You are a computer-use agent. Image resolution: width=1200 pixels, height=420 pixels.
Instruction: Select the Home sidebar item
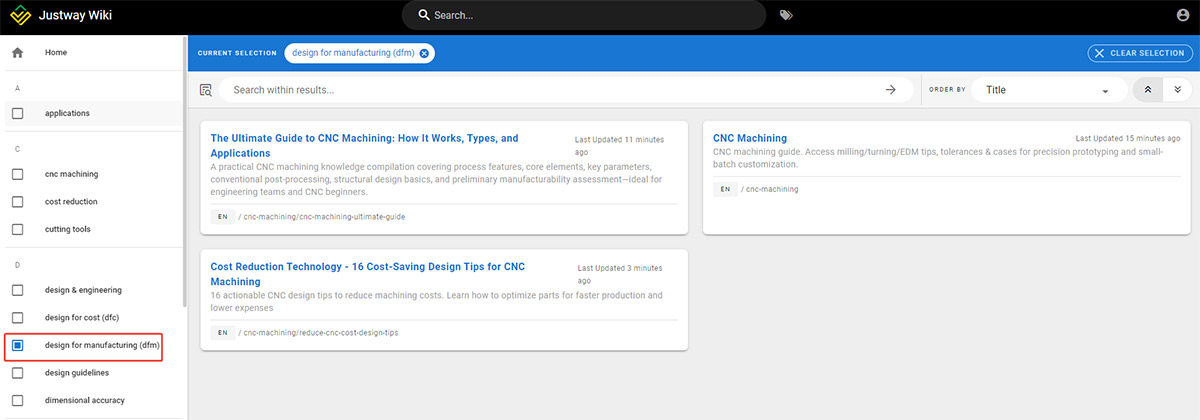coord(56,52)
